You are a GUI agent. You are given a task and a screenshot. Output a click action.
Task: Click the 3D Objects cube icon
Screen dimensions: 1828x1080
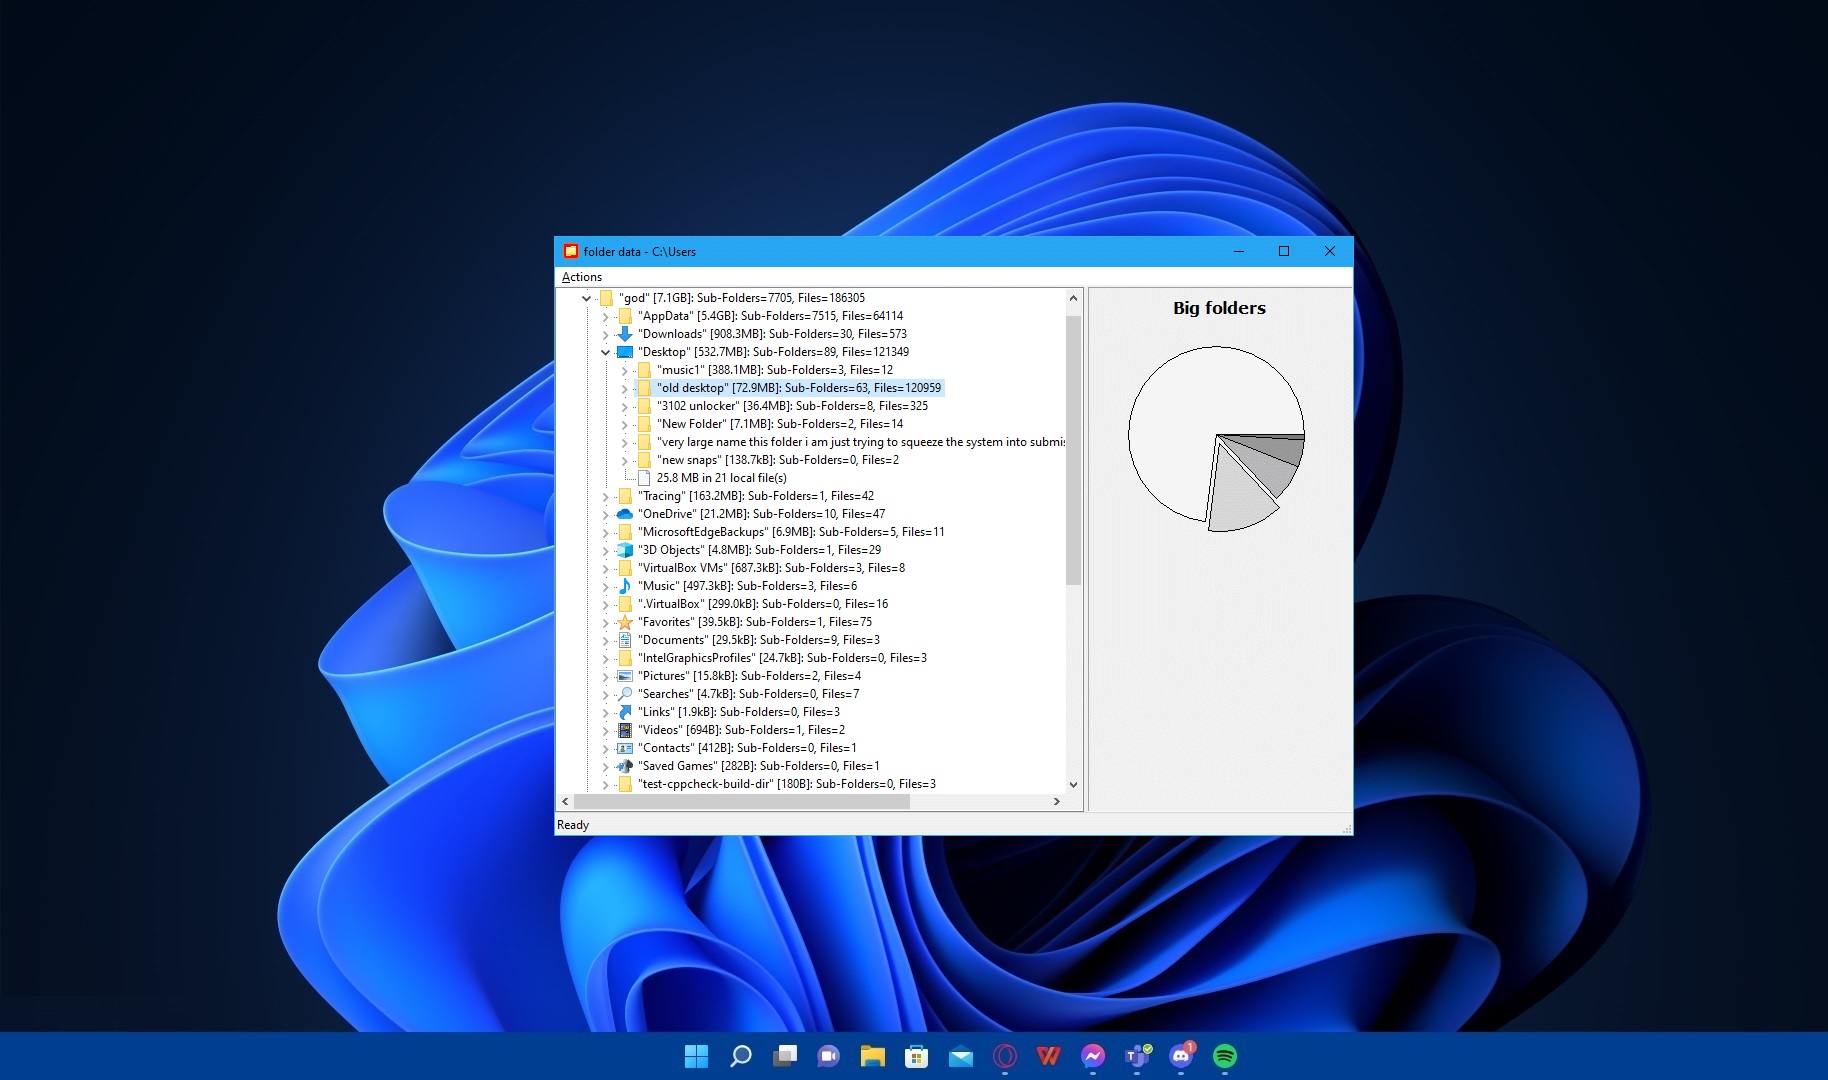(x=625, y=550)
